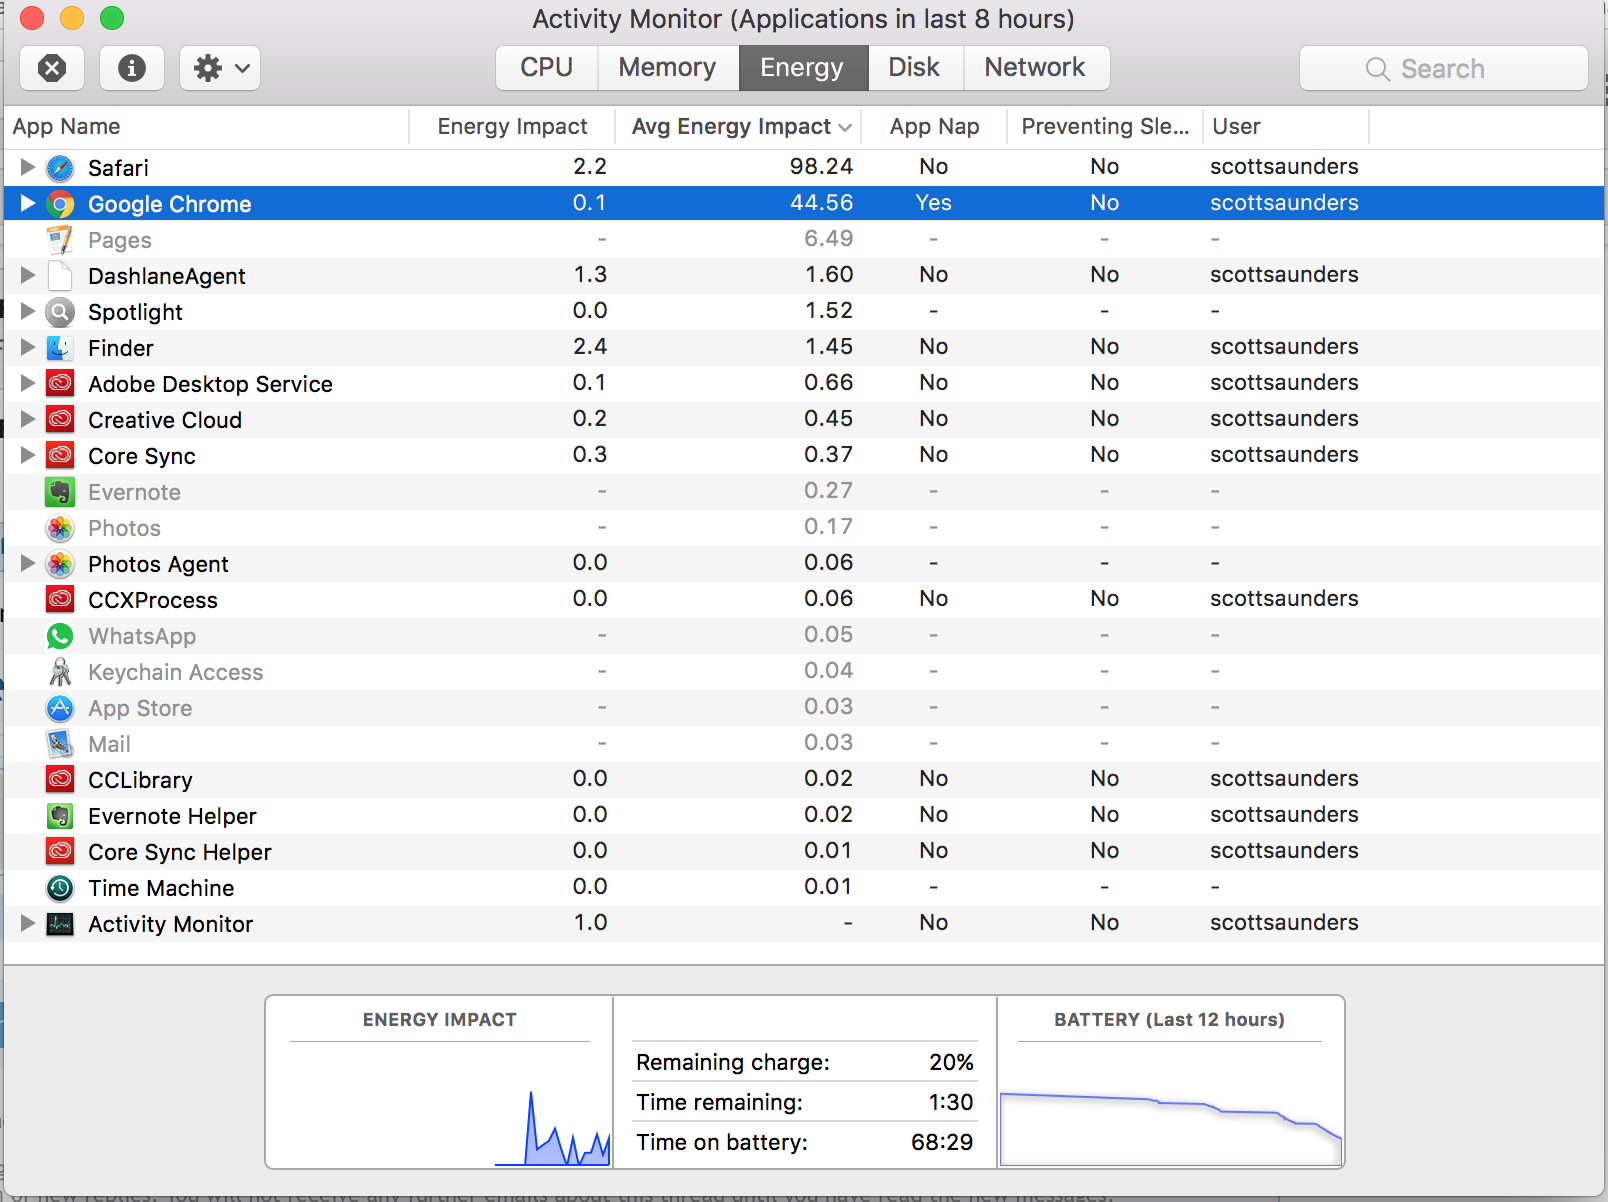The height and width of the screenshot is (1202, 1608).
Task: Click the Photos flower icon
Action: coord(60,528)
